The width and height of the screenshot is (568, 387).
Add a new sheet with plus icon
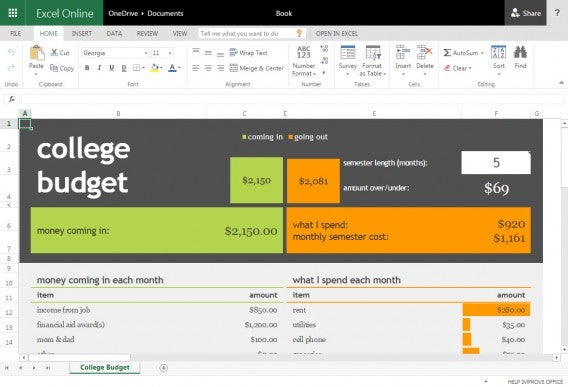[163, 368]
